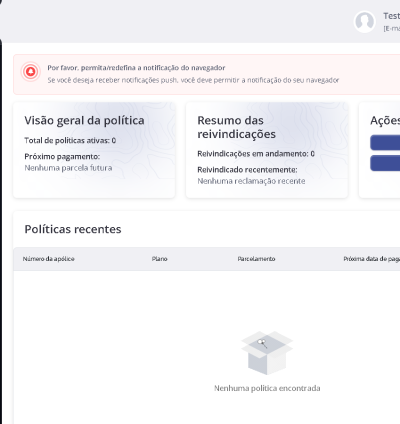Click the '[E-ma' email placeholder text
Image resolution: width=400 pixels, height=424 pixels.
coord(391,28)
